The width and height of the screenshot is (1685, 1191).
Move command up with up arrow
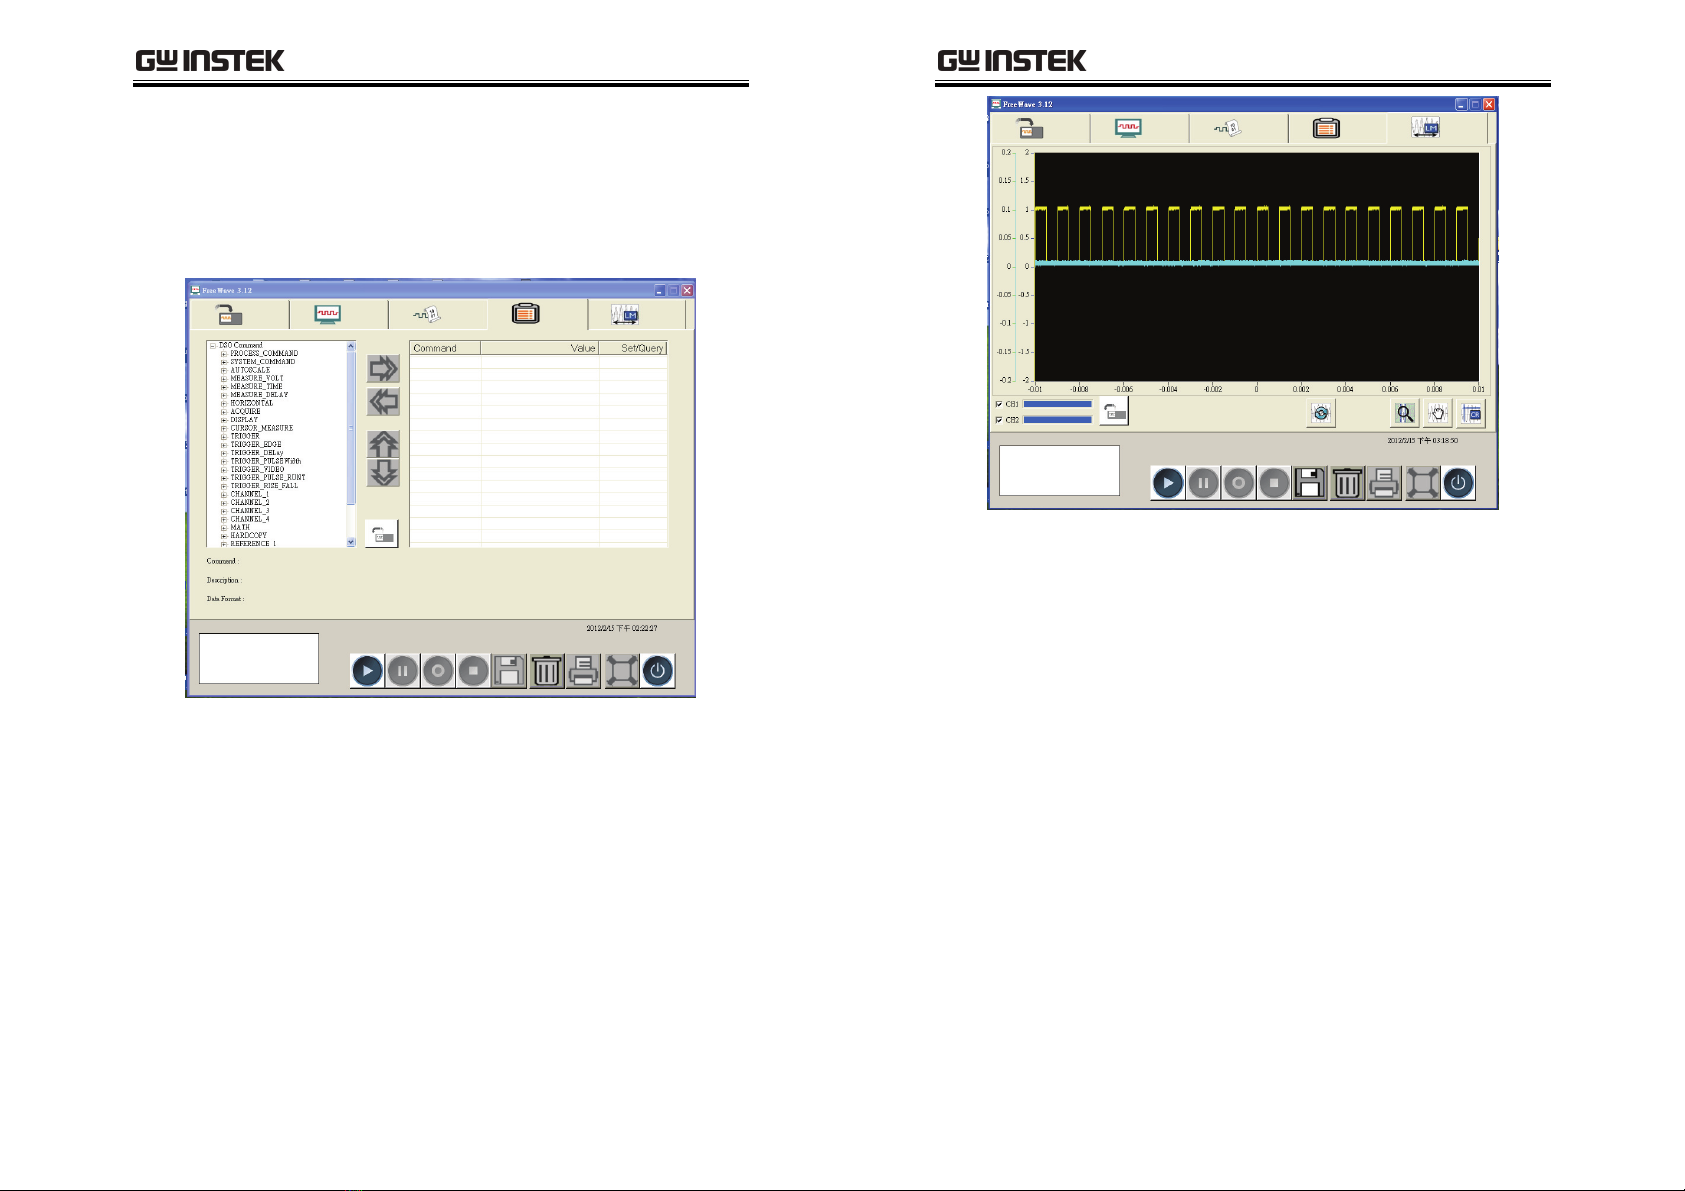pos(383,444)
